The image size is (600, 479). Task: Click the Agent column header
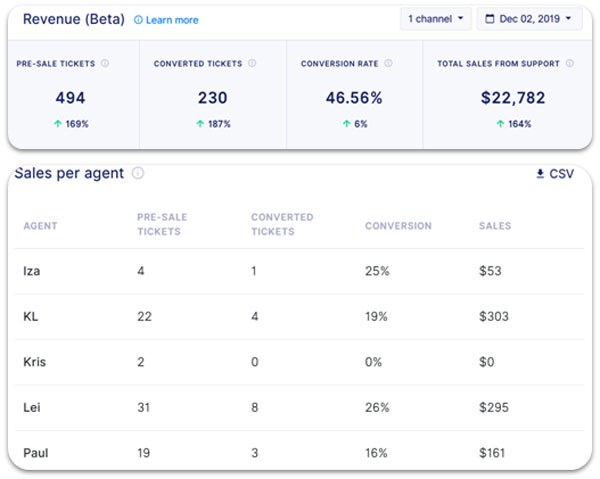click(40, 226)
